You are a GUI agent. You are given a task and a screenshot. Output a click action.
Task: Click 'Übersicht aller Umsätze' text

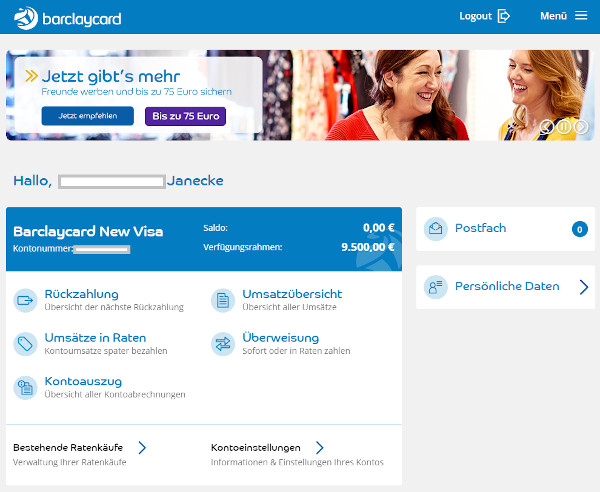(289, 307)
